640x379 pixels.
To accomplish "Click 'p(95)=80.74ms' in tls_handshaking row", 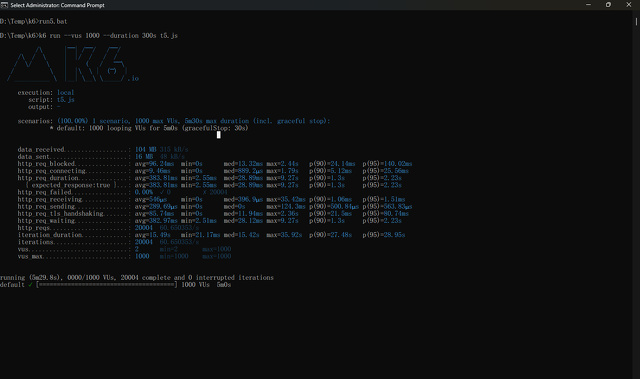I will coord(385,214).
